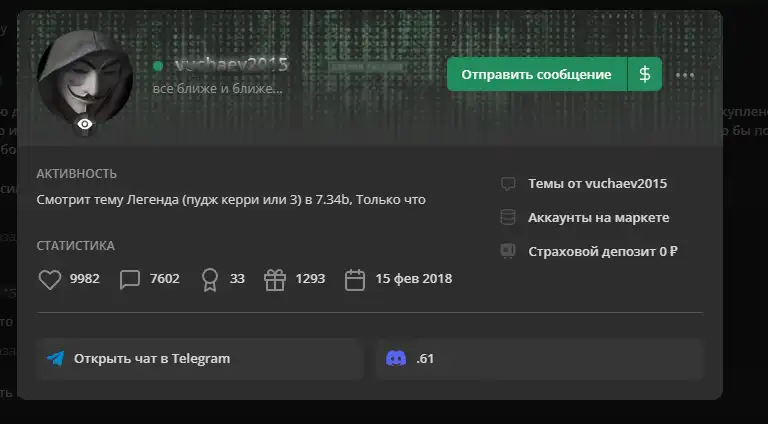Image resolution: width=768 pixels, height=424 pixels.
Task: Click the dollar sign transfer button
Action: [x=645, y=74]
